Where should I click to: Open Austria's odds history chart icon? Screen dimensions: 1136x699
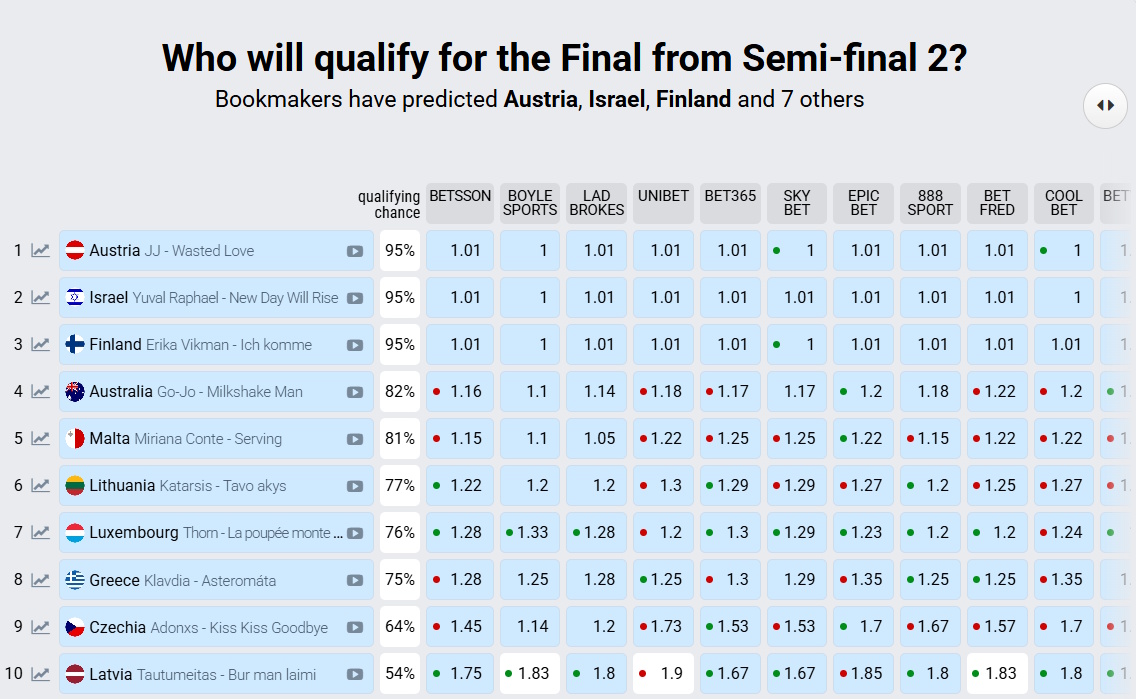click(x=41, y=251)
